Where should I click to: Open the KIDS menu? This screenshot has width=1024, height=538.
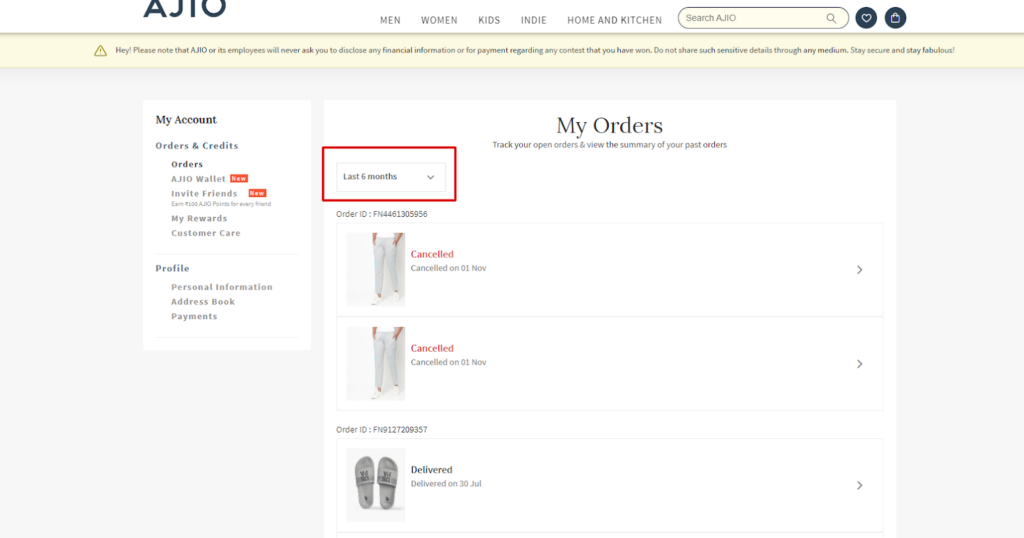click(x=489, y=20)
